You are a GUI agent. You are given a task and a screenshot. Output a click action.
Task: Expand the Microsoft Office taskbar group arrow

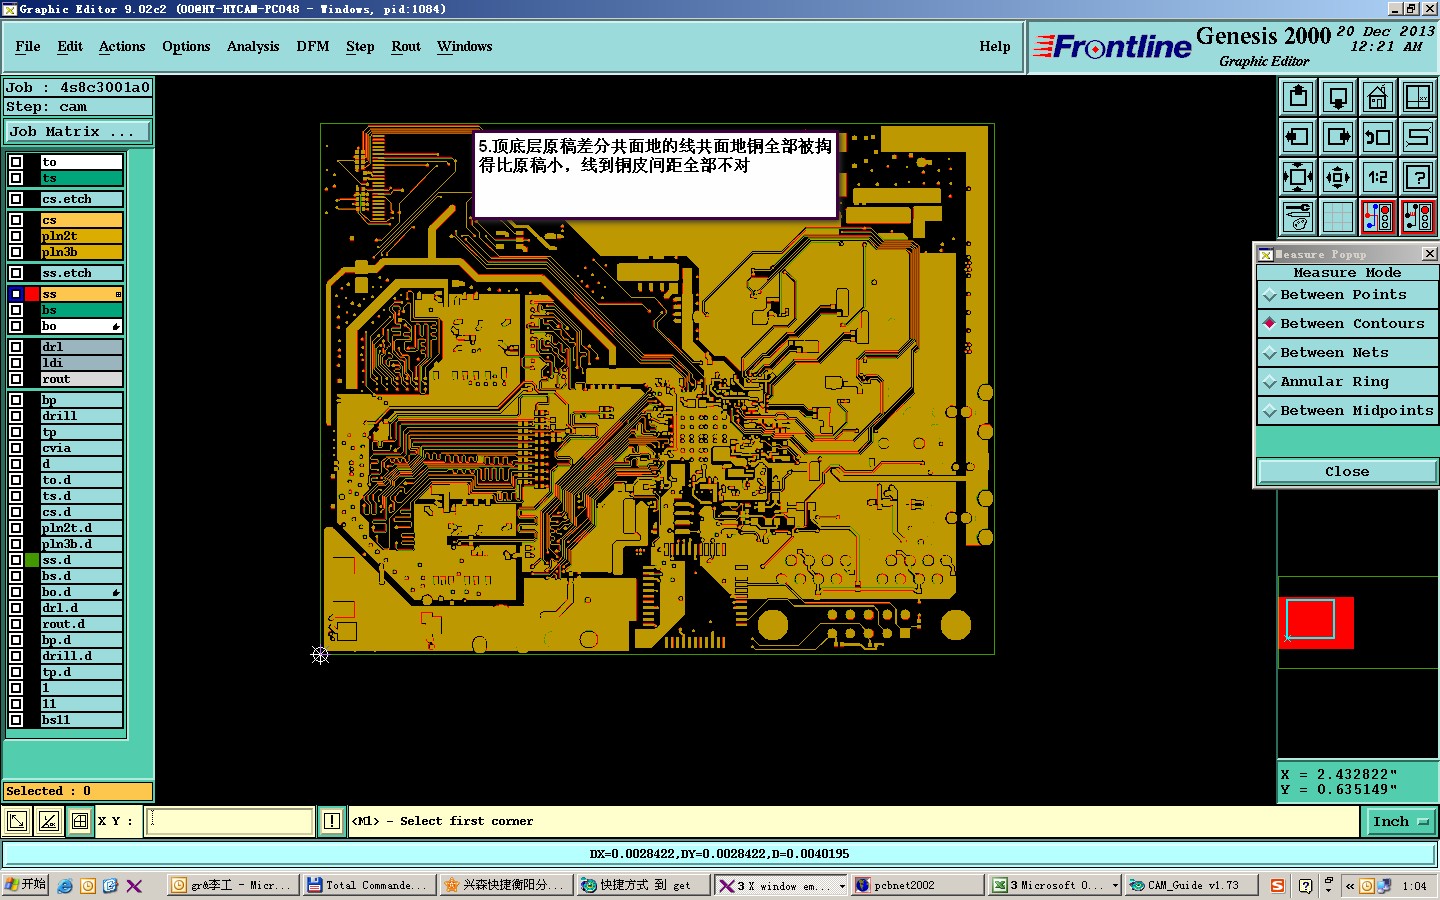(1115, 886)
